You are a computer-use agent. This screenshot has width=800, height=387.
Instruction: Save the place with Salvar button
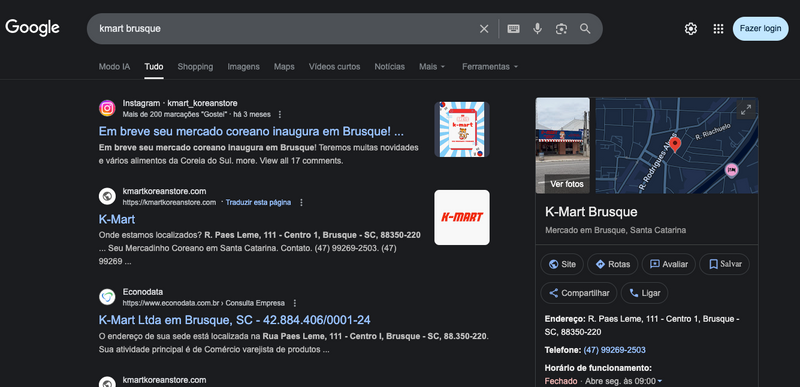[x=724, y=264]
